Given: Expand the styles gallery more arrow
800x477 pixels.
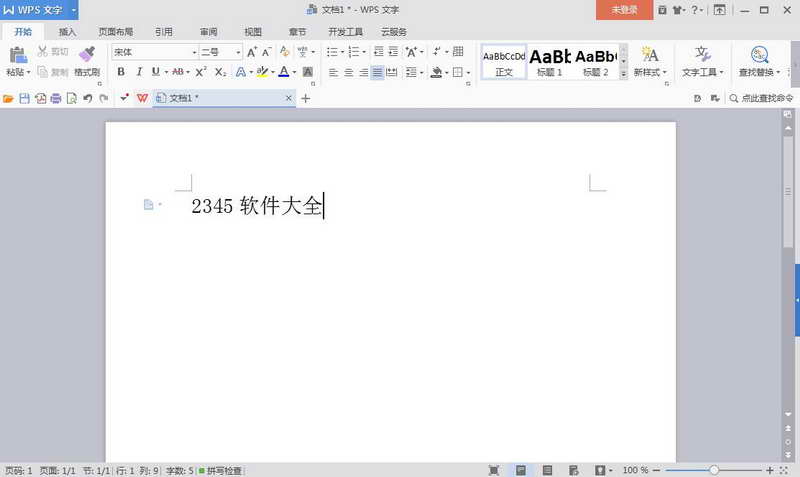Looking at the screenshot, I should (x=623, y=74).
